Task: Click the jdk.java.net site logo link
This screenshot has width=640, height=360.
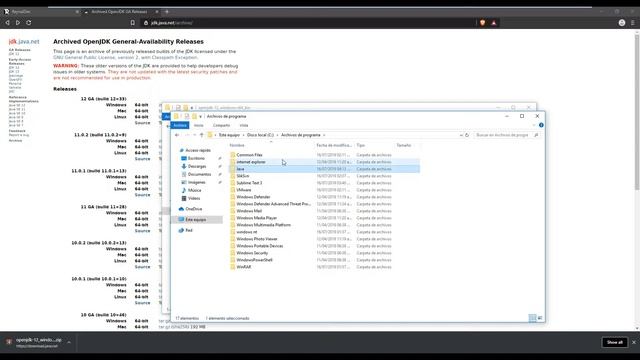Action: [x=24, y=42]
